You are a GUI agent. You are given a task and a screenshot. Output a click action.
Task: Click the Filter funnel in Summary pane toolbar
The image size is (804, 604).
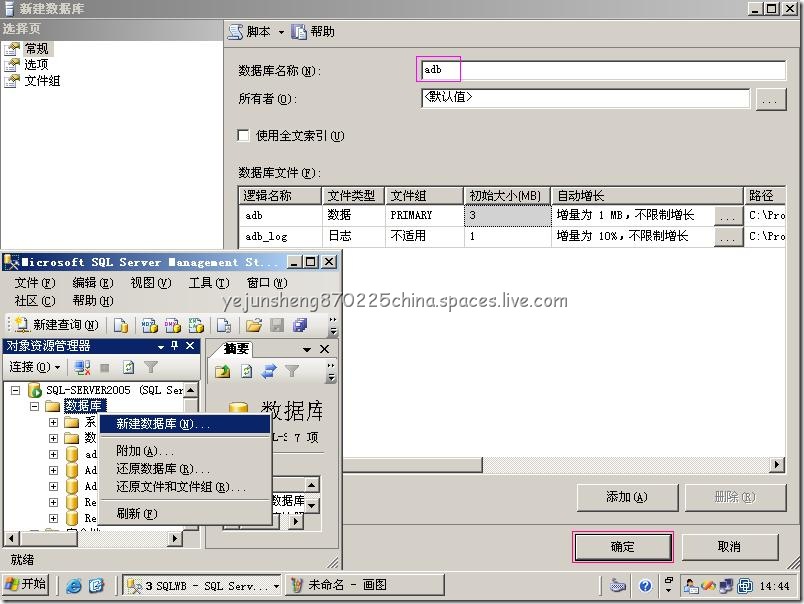292,371
